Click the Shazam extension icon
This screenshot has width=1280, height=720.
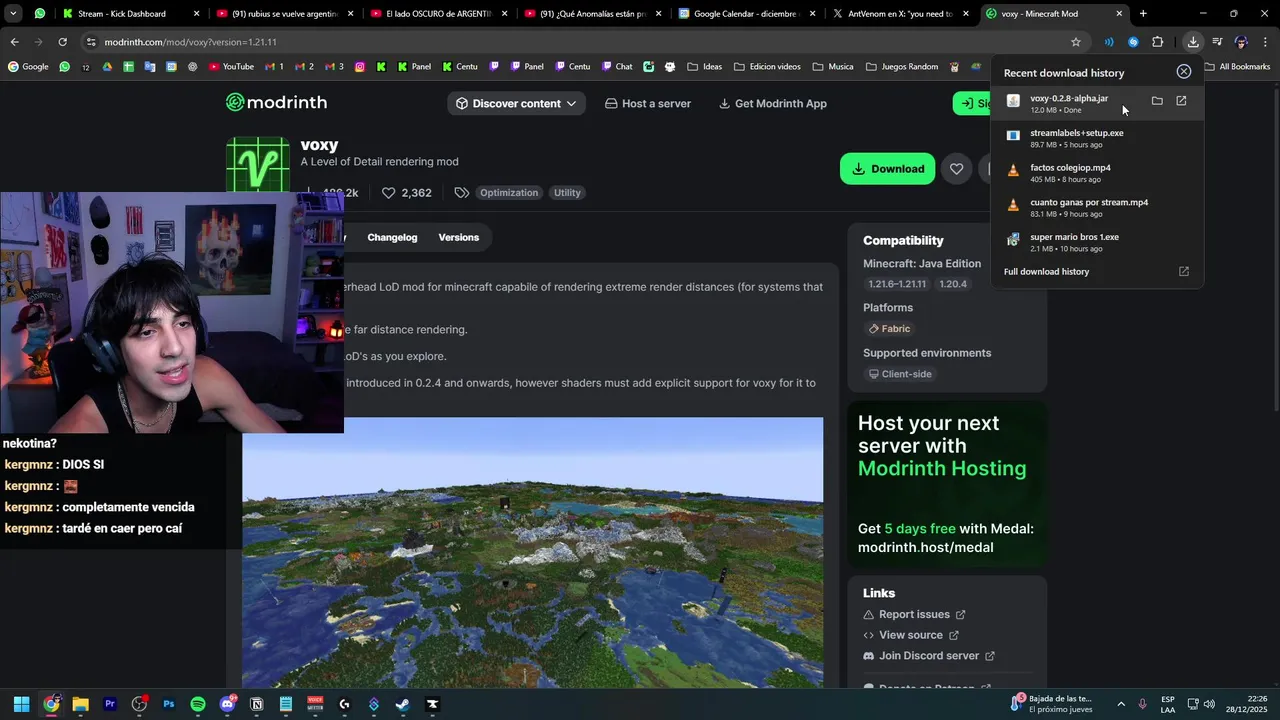(x=1133, y=42)
